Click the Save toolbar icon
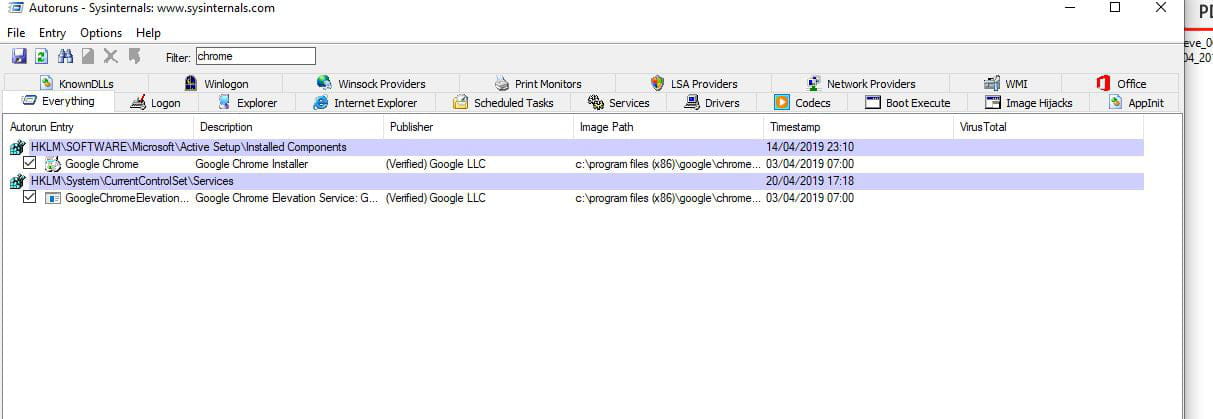 (19, 56)
